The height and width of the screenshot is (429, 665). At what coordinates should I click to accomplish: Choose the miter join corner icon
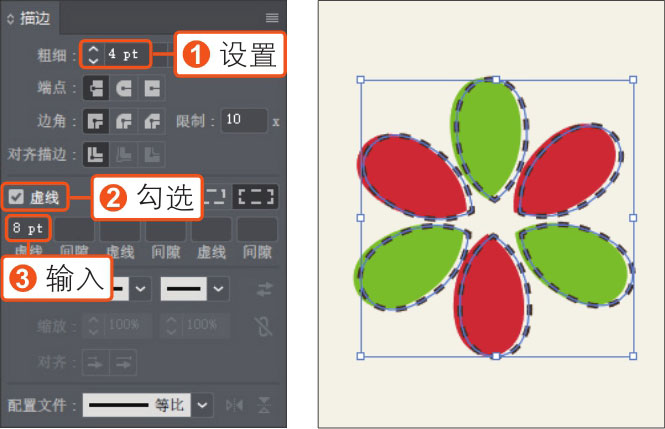coord(96,121)
